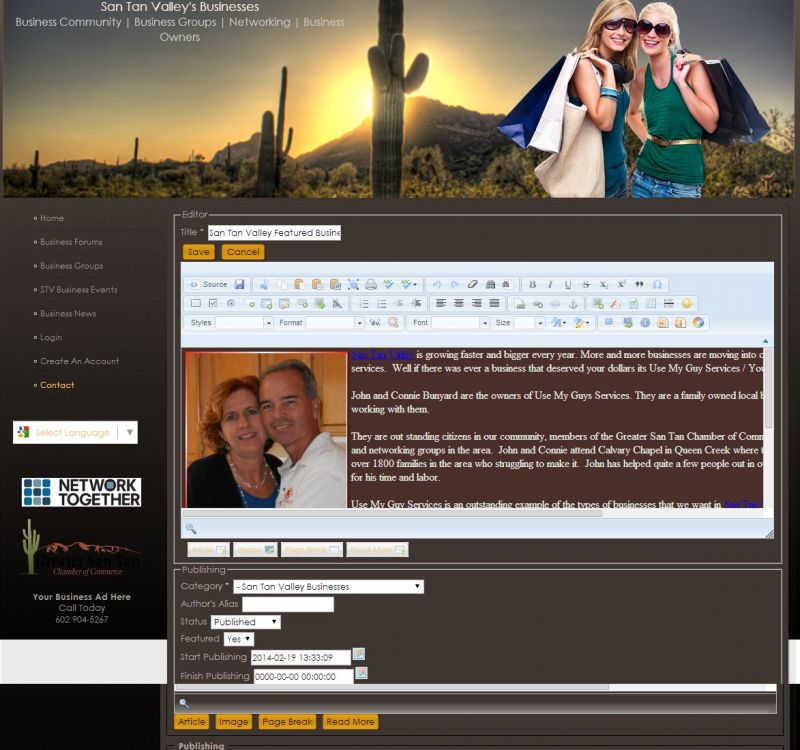Screen dimensions: 800x750
Task: Open the Select Language dropdown
Action: point(76,433)
